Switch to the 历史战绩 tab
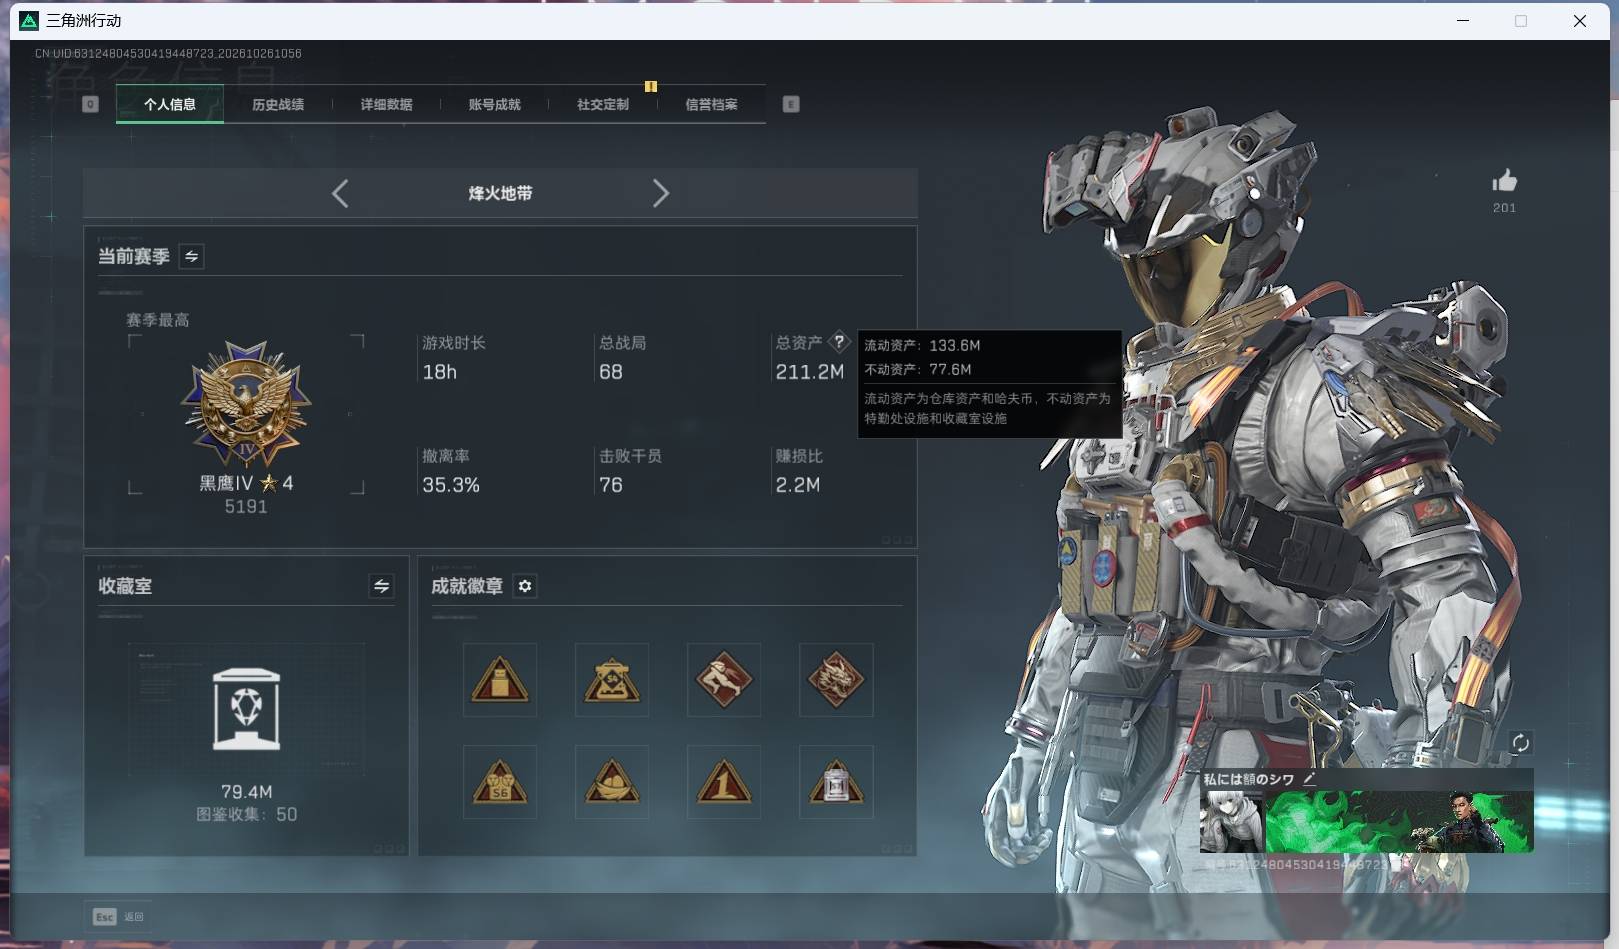This screenshot has height=949, width=1619. (278, 104)
